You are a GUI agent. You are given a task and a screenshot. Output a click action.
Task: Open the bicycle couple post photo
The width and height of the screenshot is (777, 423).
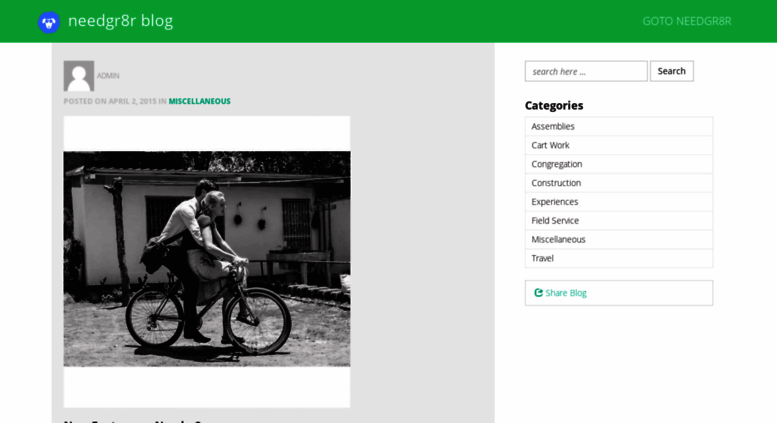coord(207,262)
